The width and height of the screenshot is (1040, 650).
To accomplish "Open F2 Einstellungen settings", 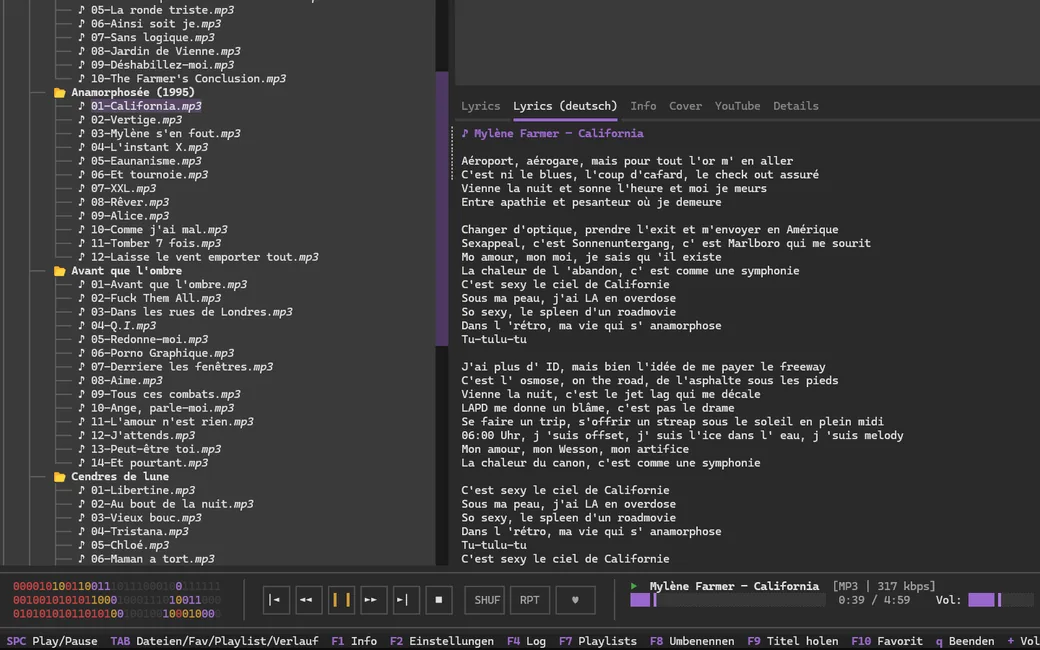I will 442,641.
